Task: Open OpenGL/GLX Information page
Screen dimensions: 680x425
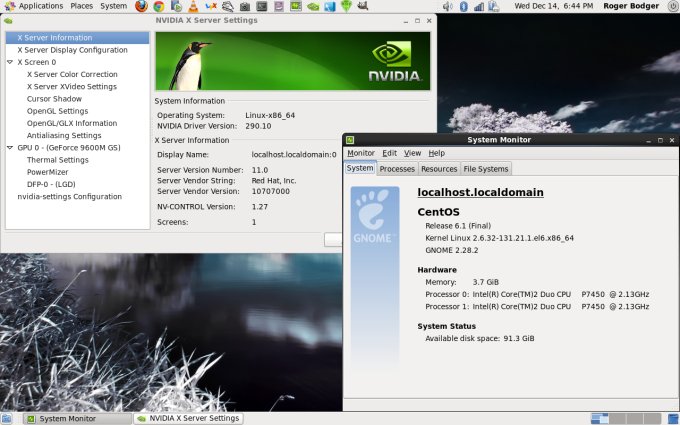Action: pos(72,123)
